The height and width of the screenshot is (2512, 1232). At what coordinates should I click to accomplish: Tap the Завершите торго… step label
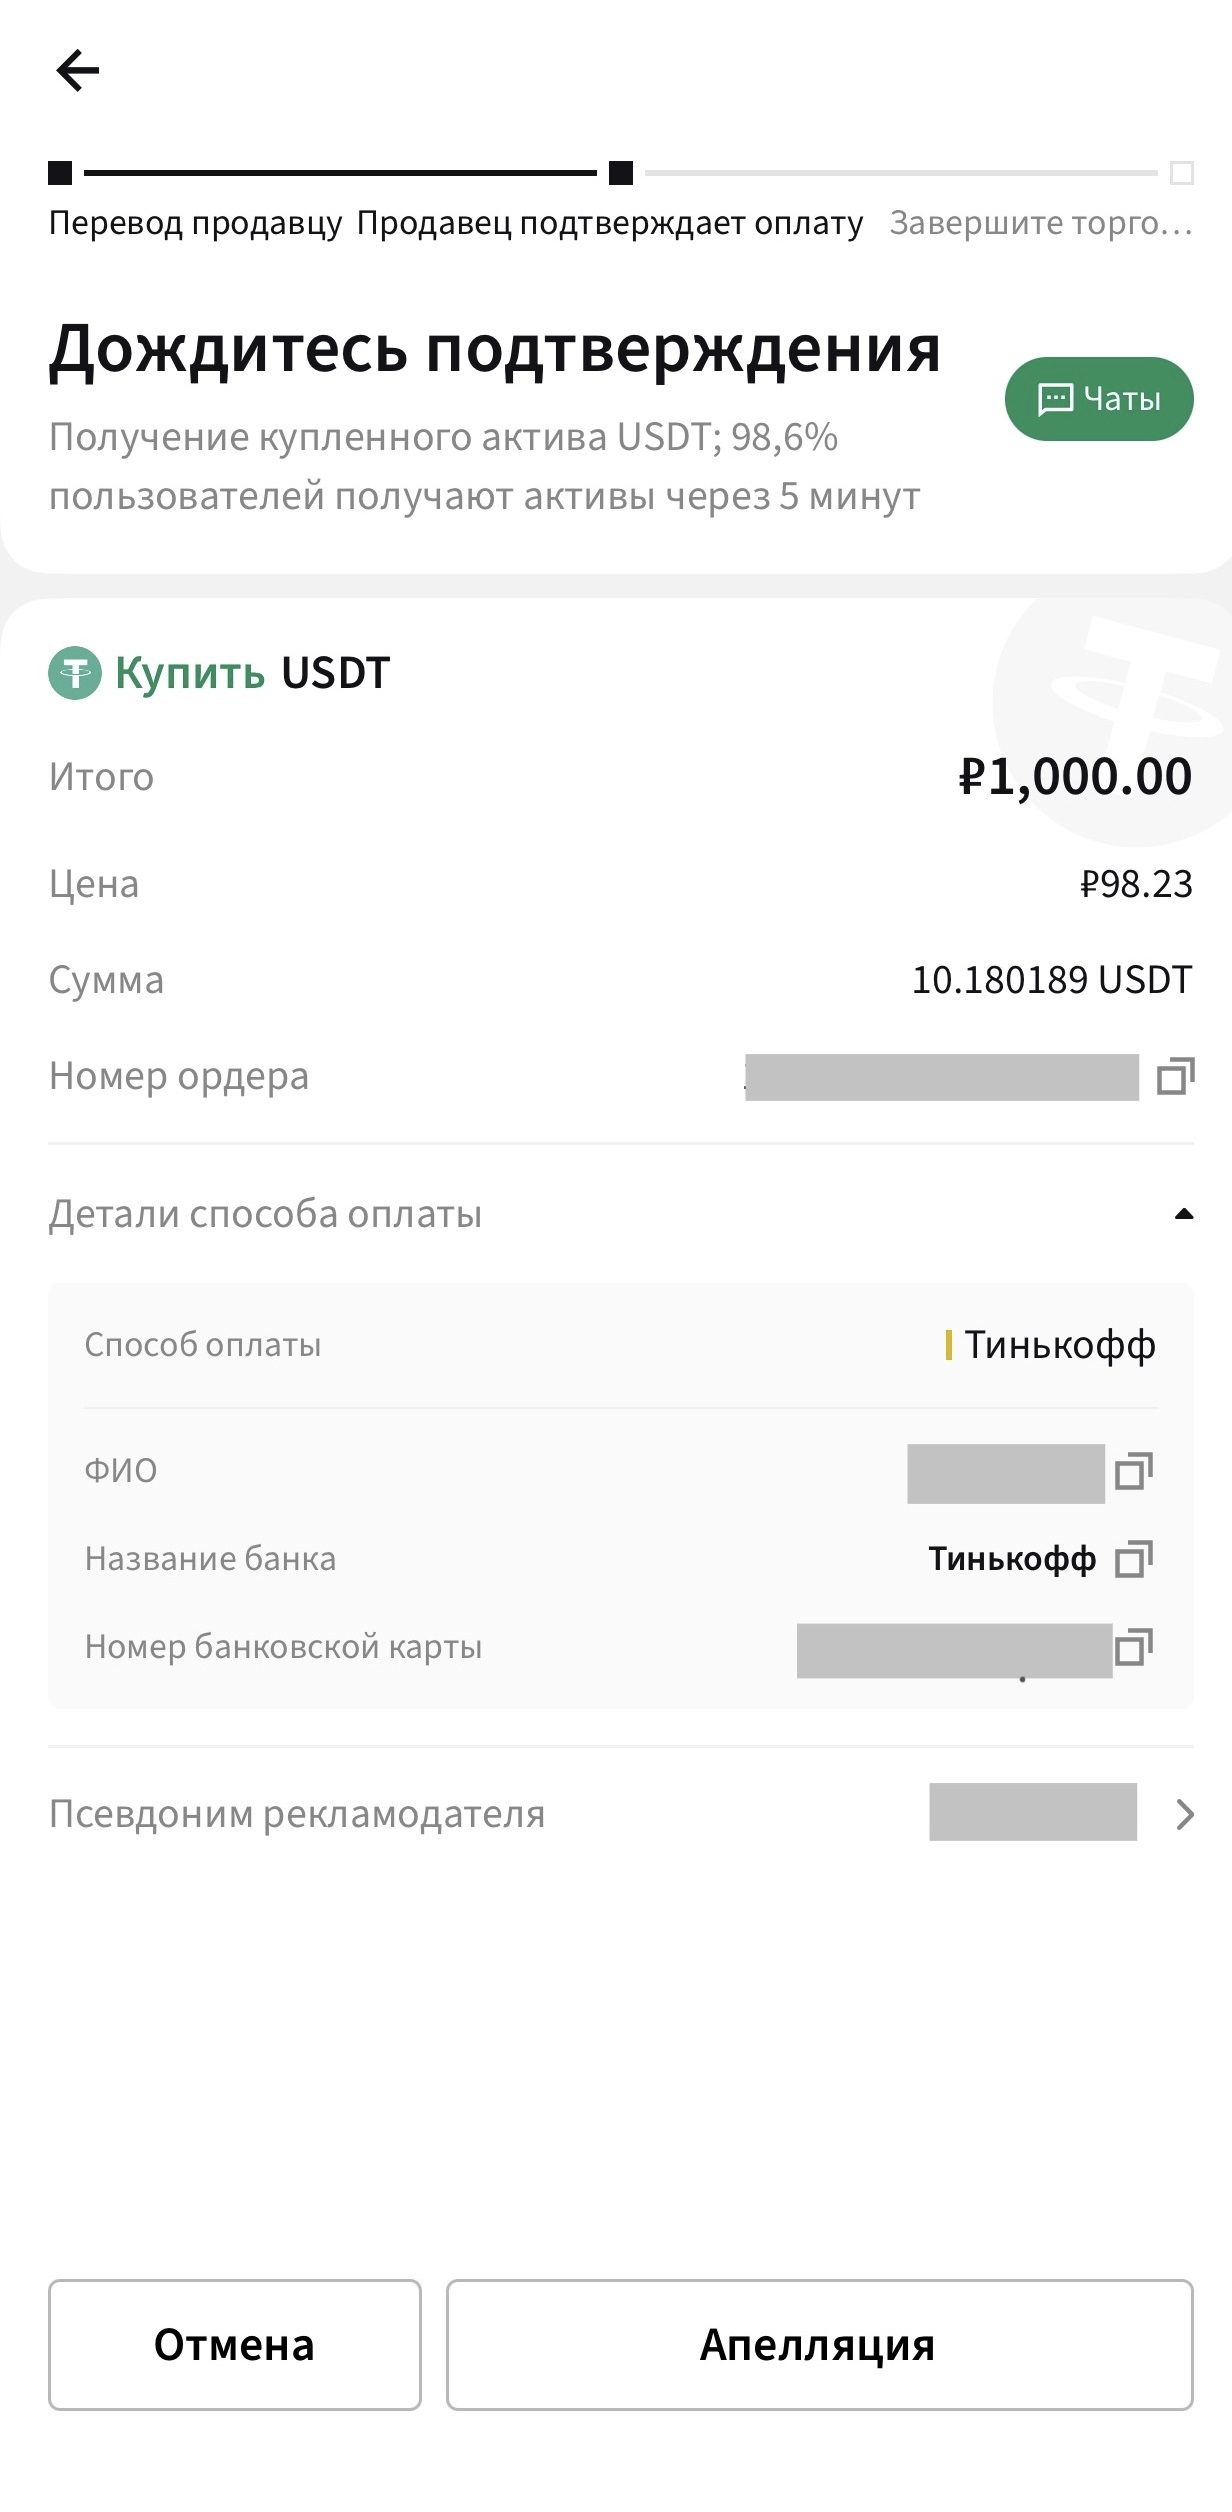tap(1042, 223)
